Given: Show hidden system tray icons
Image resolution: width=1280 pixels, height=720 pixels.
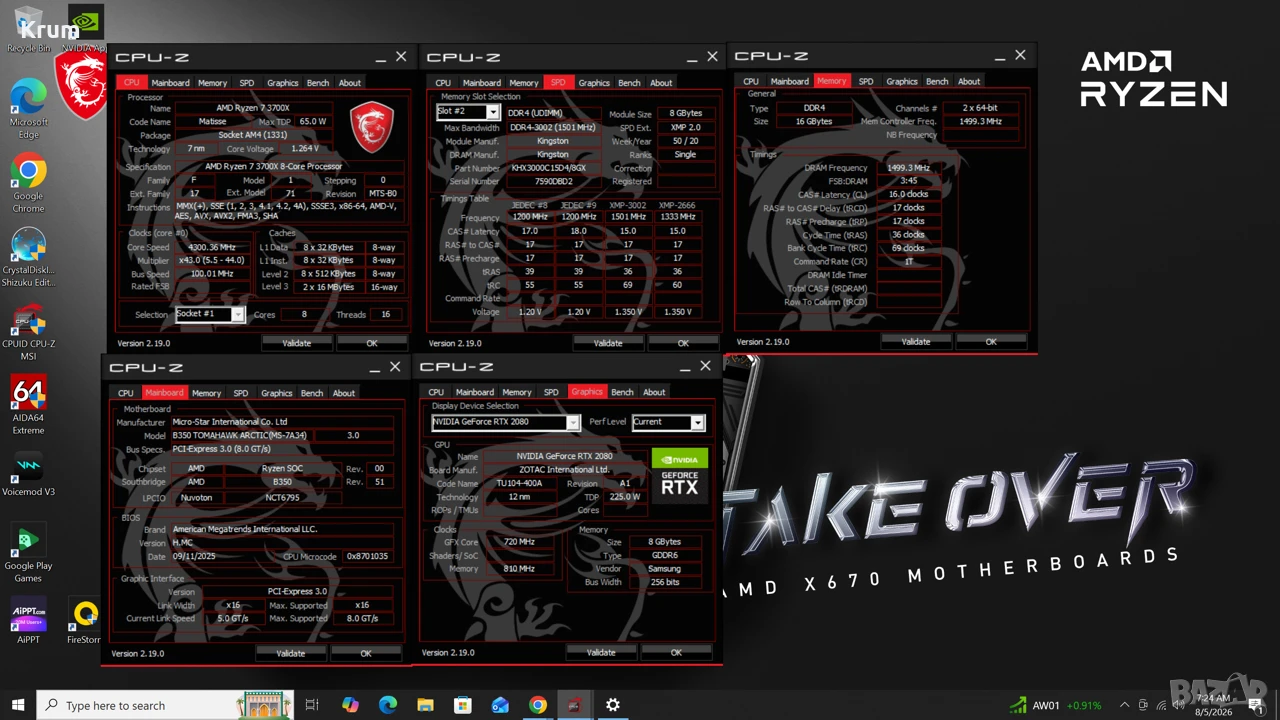Looking at the screenshot, I should tap(1124, 705).
